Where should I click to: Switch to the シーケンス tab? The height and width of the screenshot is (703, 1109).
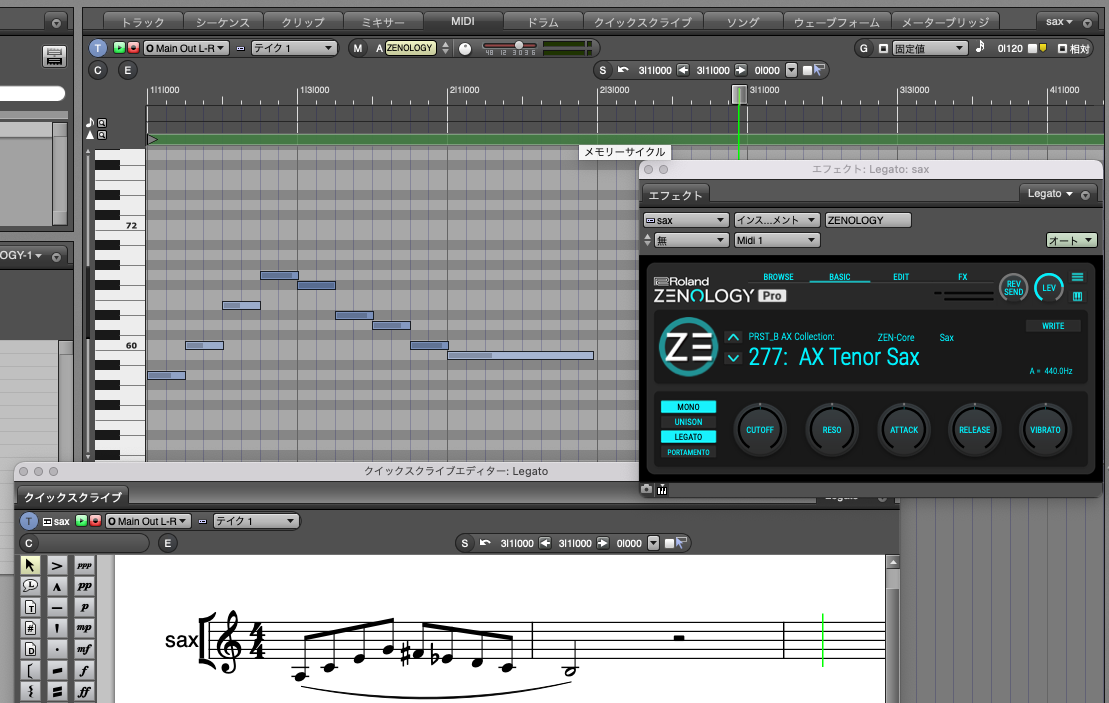223,22
